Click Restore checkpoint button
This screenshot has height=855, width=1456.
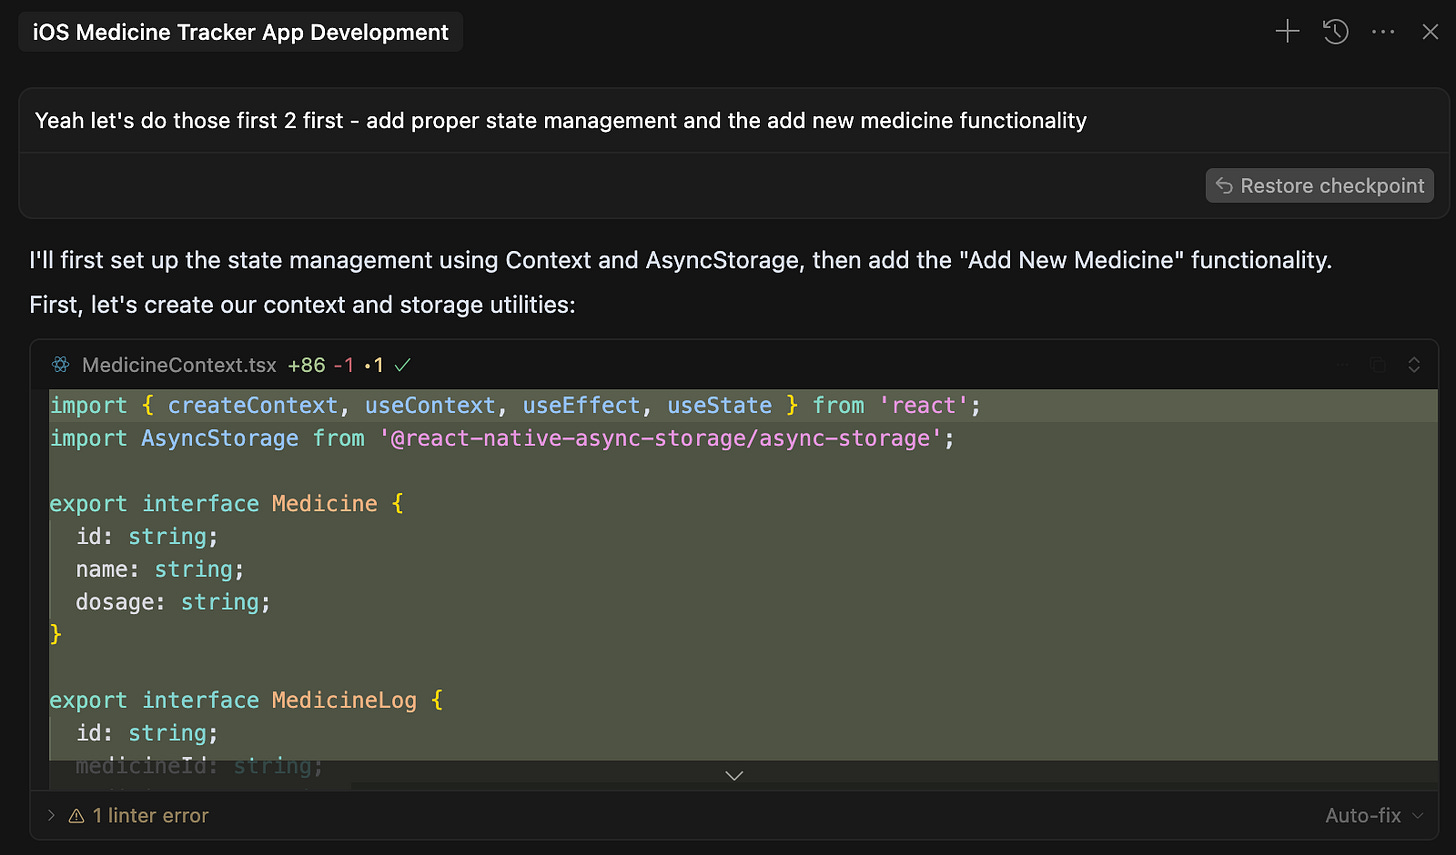1320,186
